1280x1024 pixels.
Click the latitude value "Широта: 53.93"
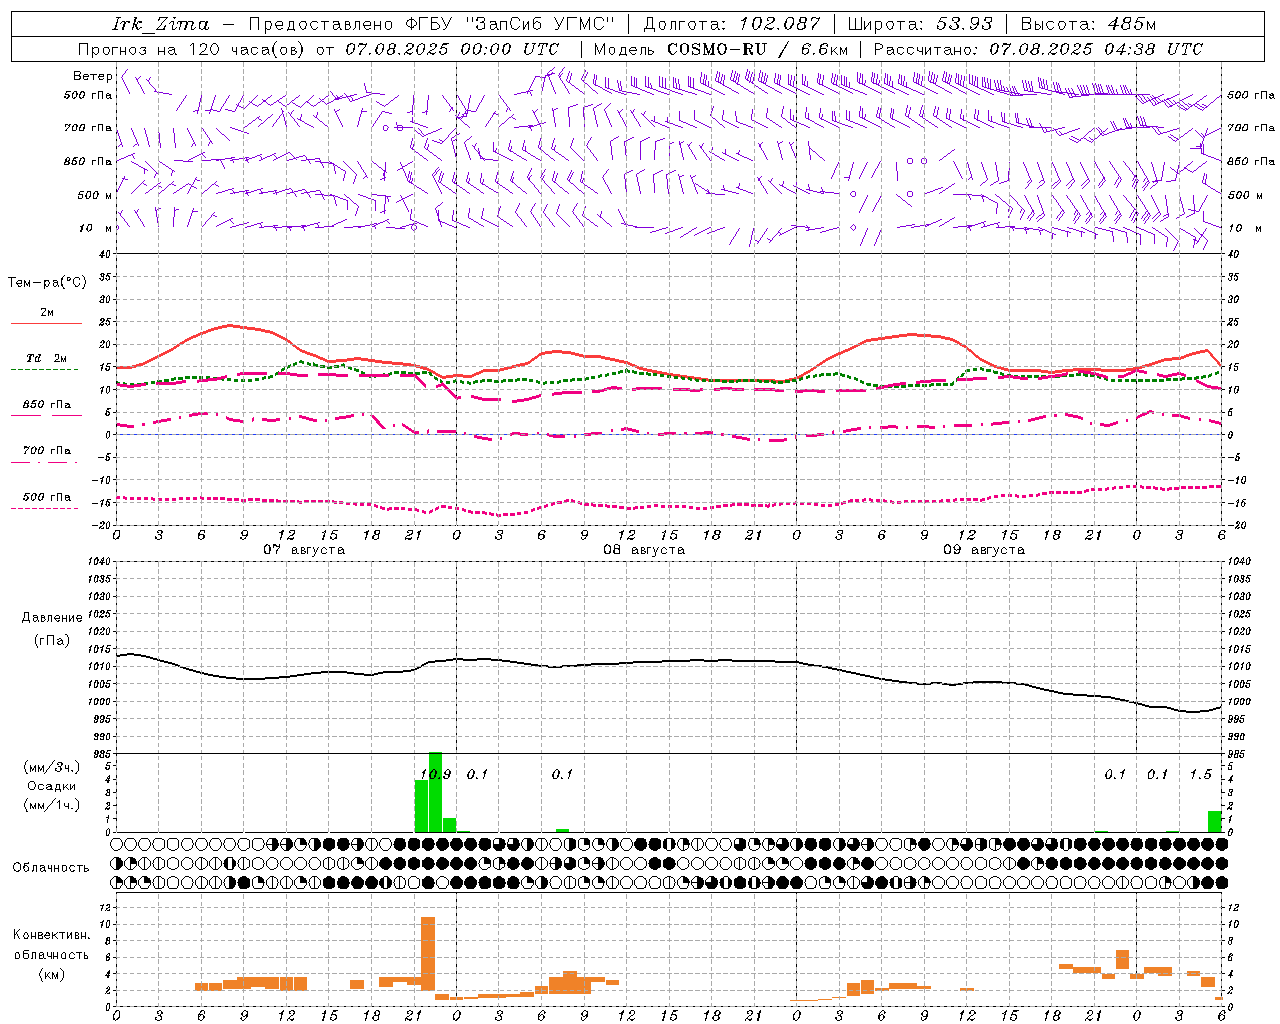pyautogui.click(x=919, y=24)
